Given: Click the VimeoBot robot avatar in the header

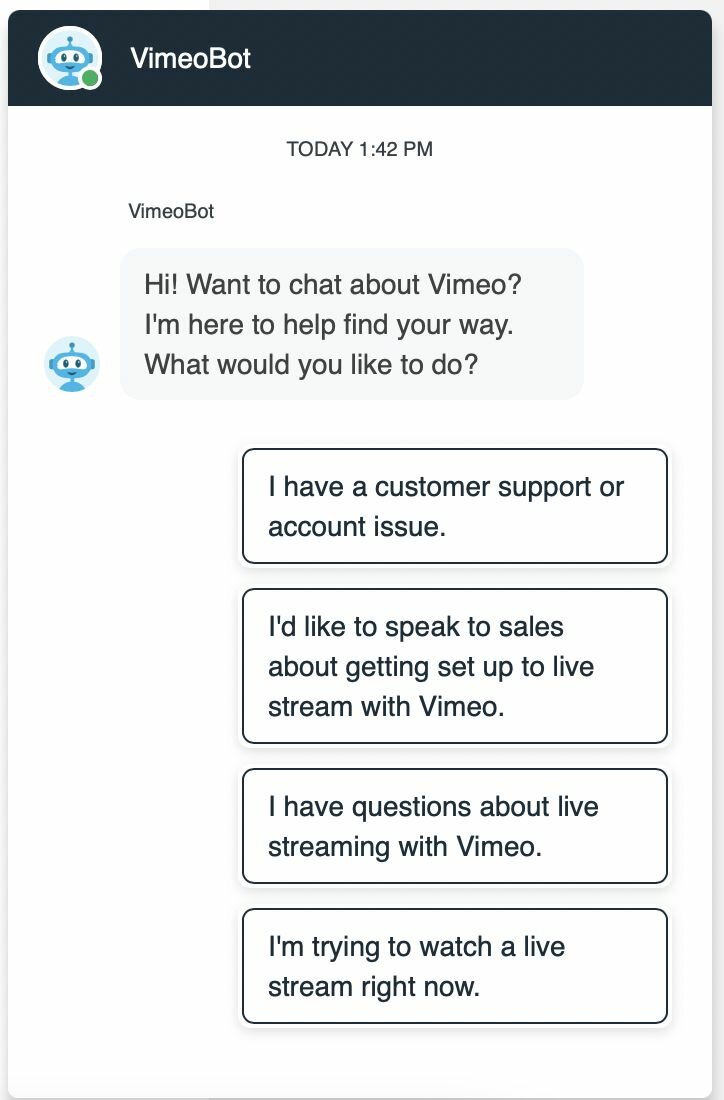Looking at the screenshot, I should coord(68,56).
